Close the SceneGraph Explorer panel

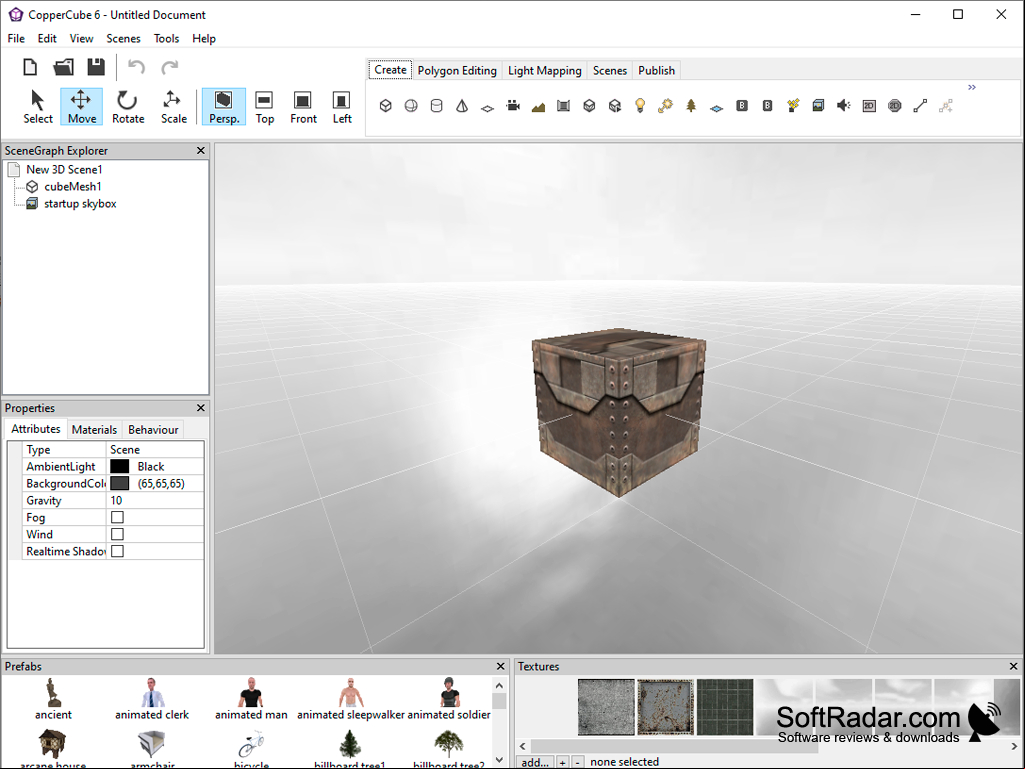click(x=201, y=150)
